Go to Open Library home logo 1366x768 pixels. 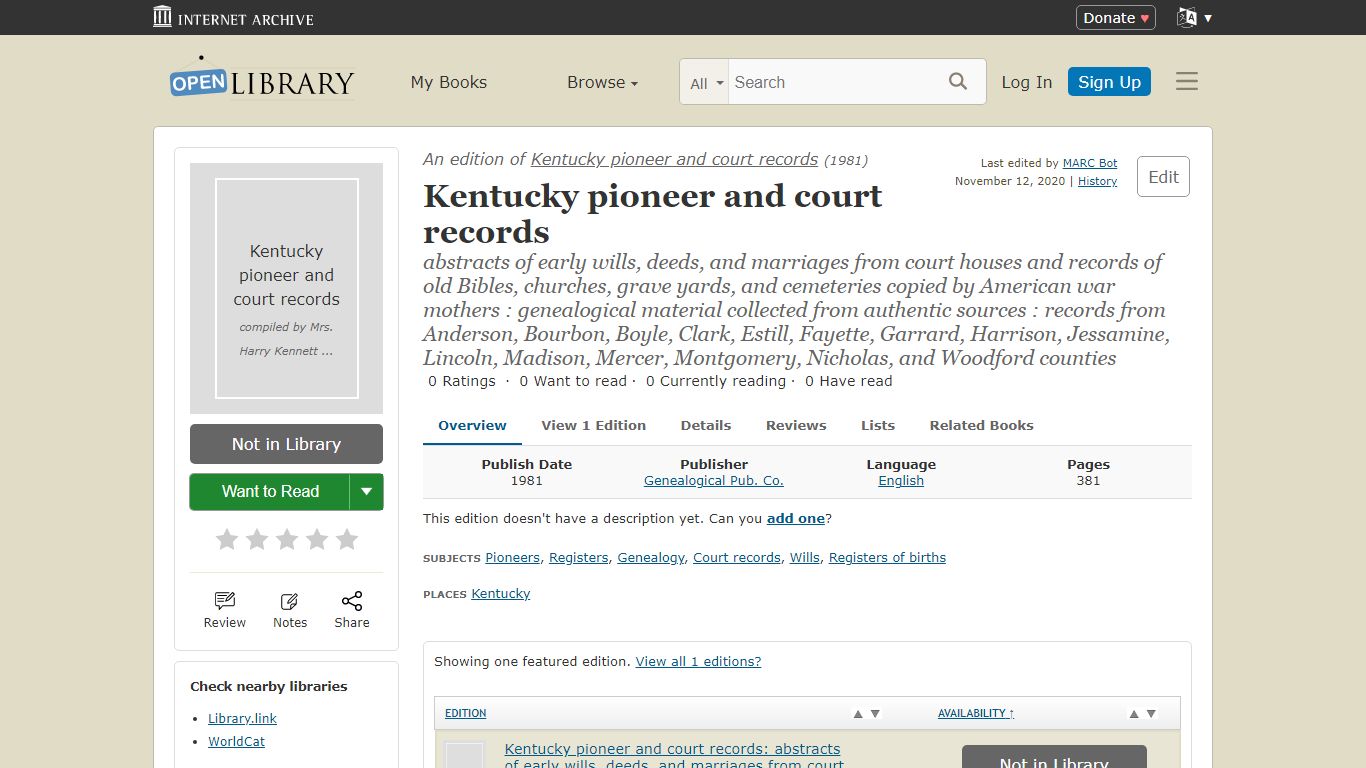pyautogui.click(x=262, y=80)
